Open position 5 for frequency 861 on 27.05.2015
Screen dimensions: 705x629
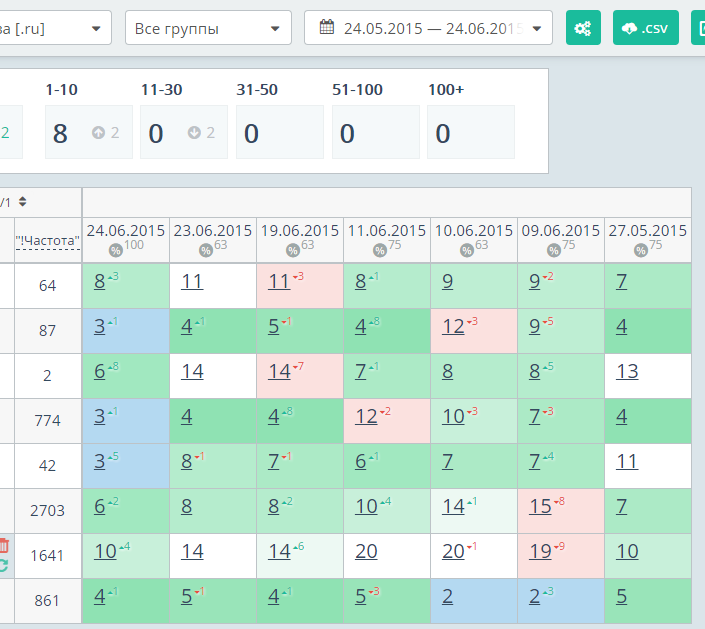click(621, 597)
